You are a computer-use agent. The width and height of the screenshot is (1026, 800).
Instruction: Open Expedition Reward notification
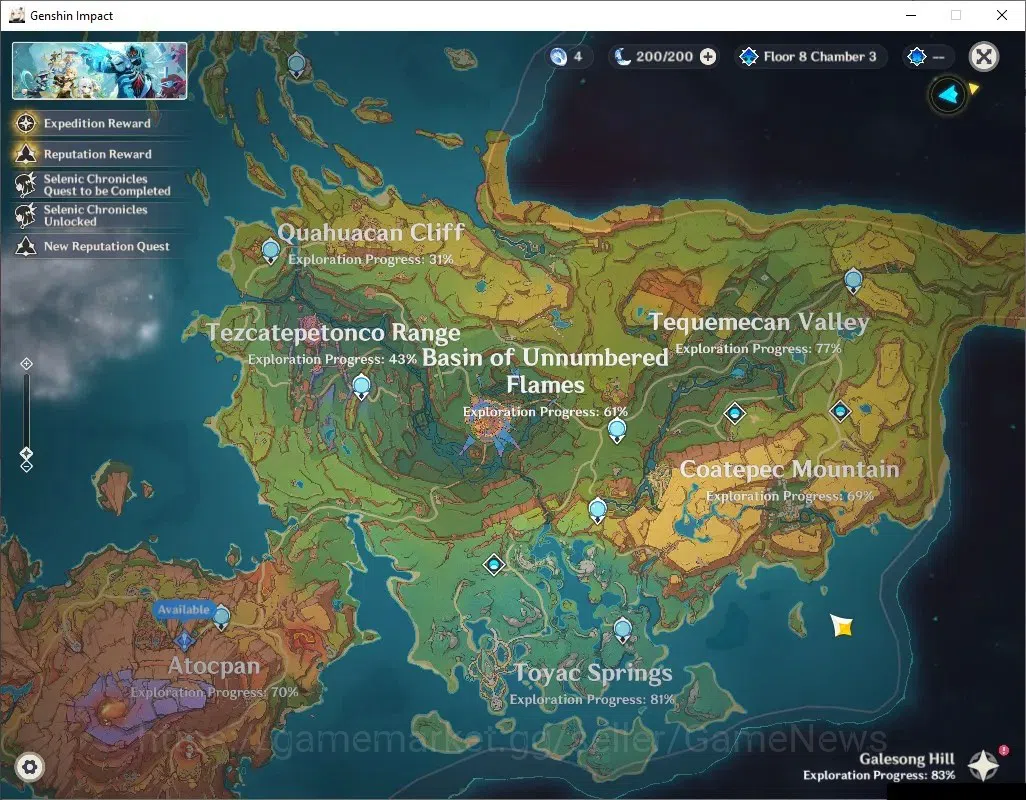pyautogui.click(x=97, y=123)
